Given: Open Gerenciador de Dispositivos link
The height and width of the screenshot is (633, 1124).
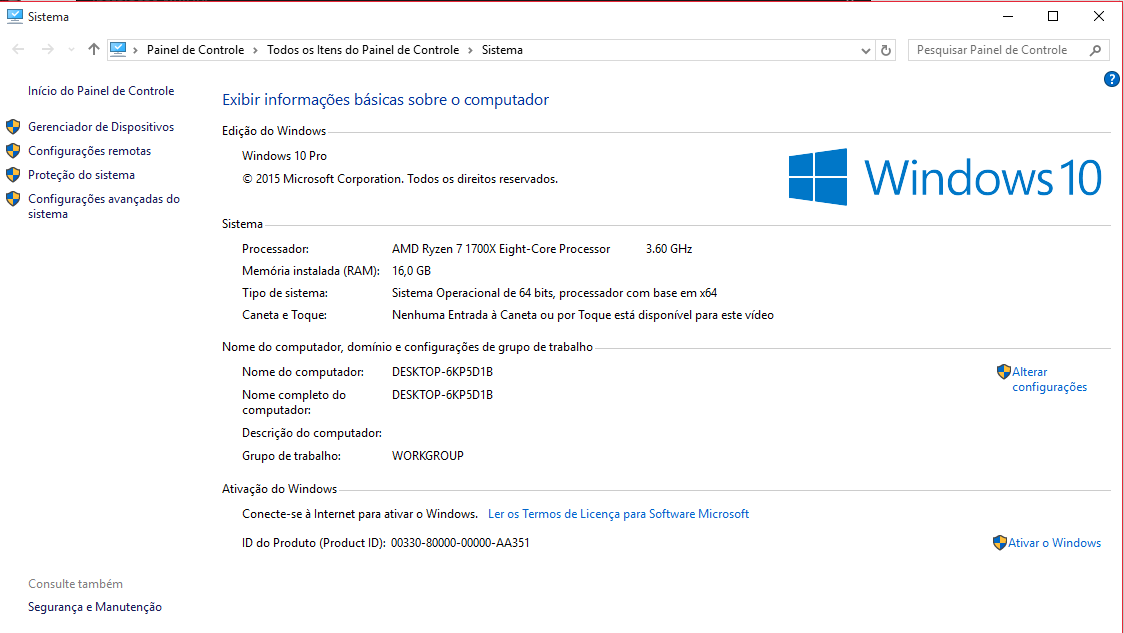Looking at the screenshot, I should tap(101, 127).
